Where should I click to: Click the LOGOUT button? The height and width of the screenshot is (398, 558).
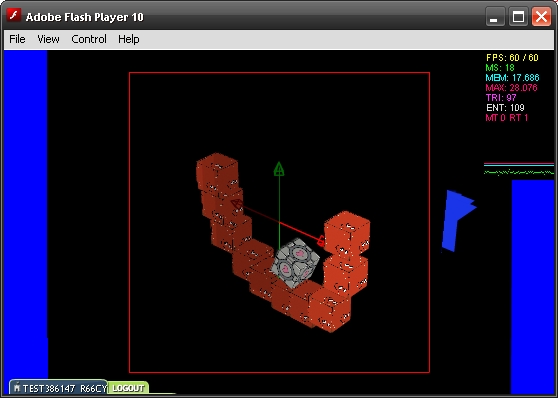point(128,388)
